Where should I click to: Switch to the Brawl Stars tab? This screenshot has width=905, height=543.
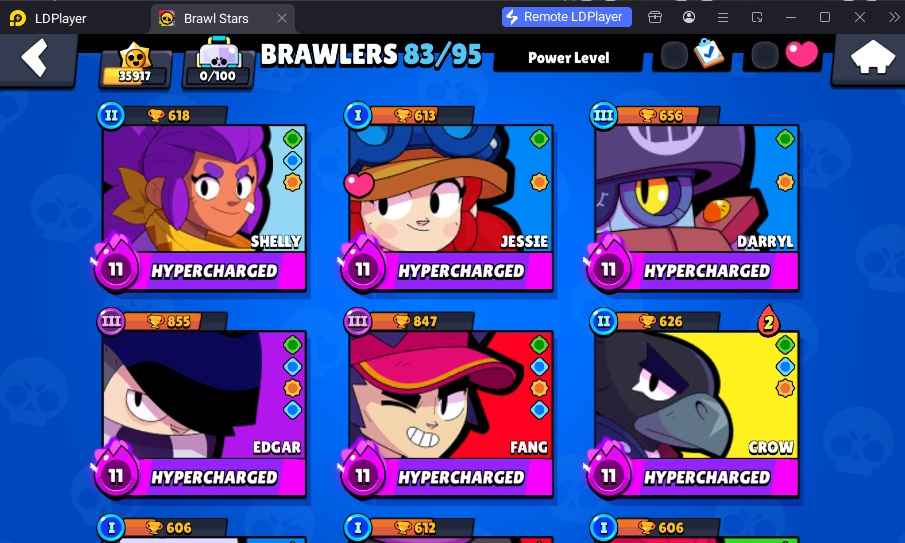[216, 18]
